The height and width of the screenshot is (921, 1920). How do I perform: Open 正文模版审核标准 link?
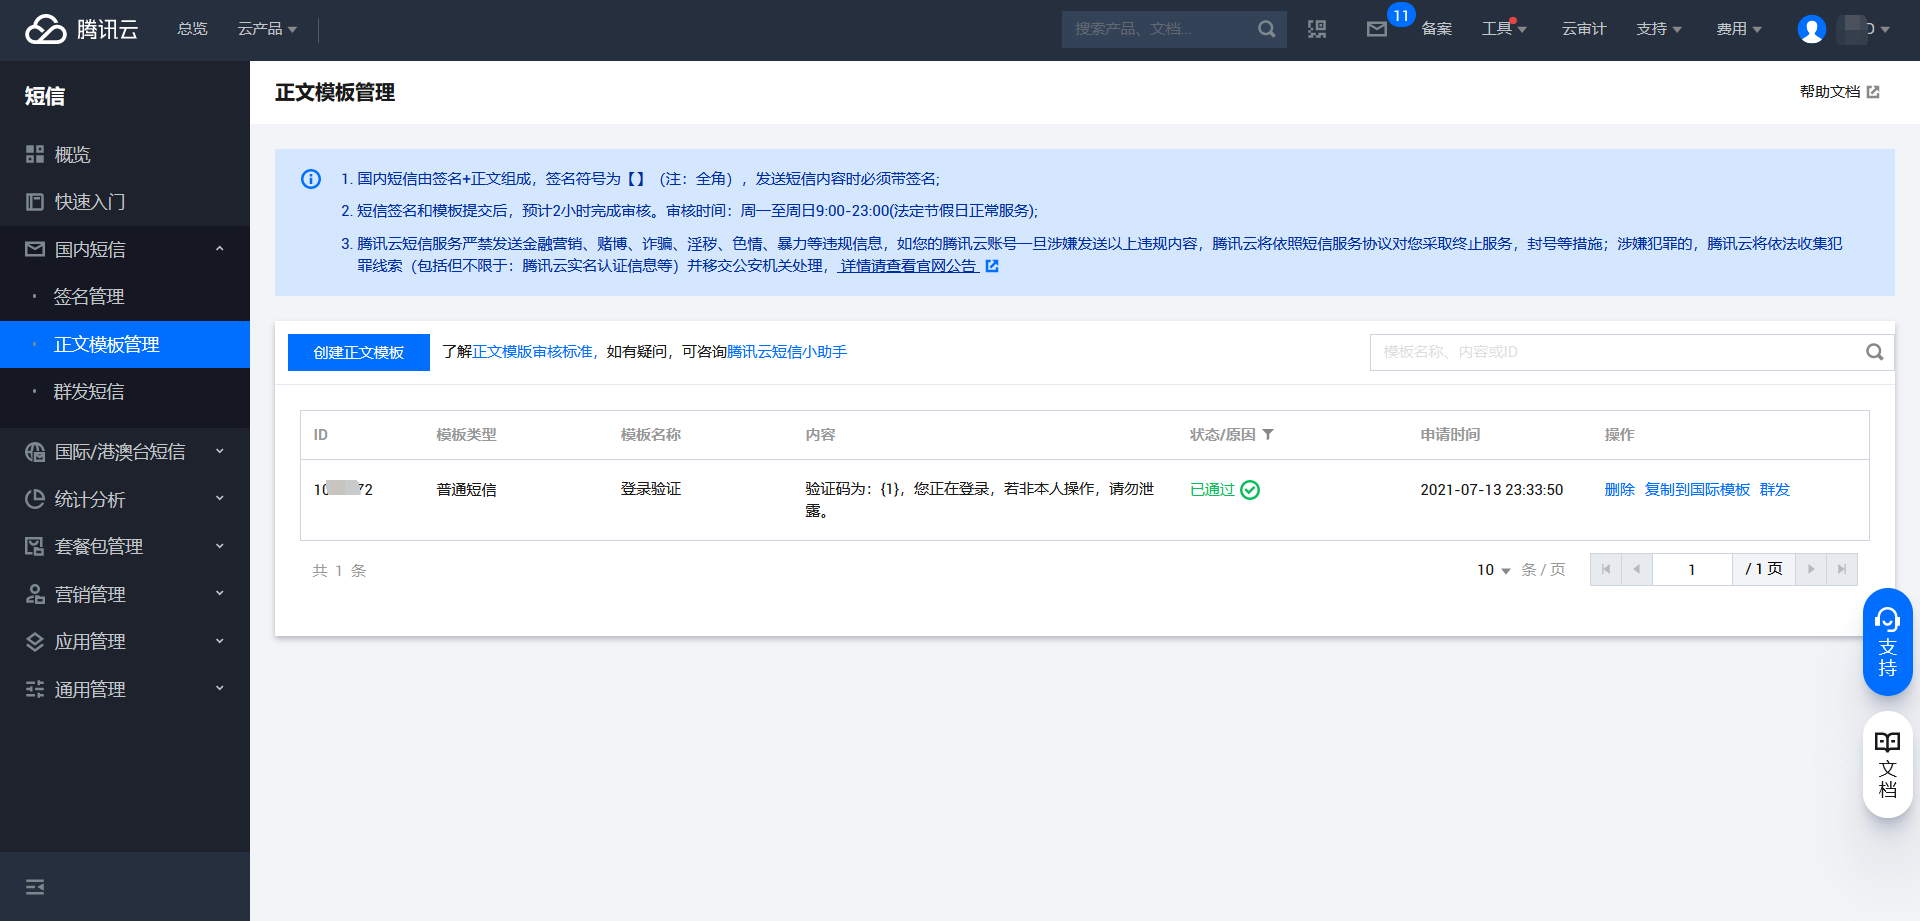click(532, 352)
